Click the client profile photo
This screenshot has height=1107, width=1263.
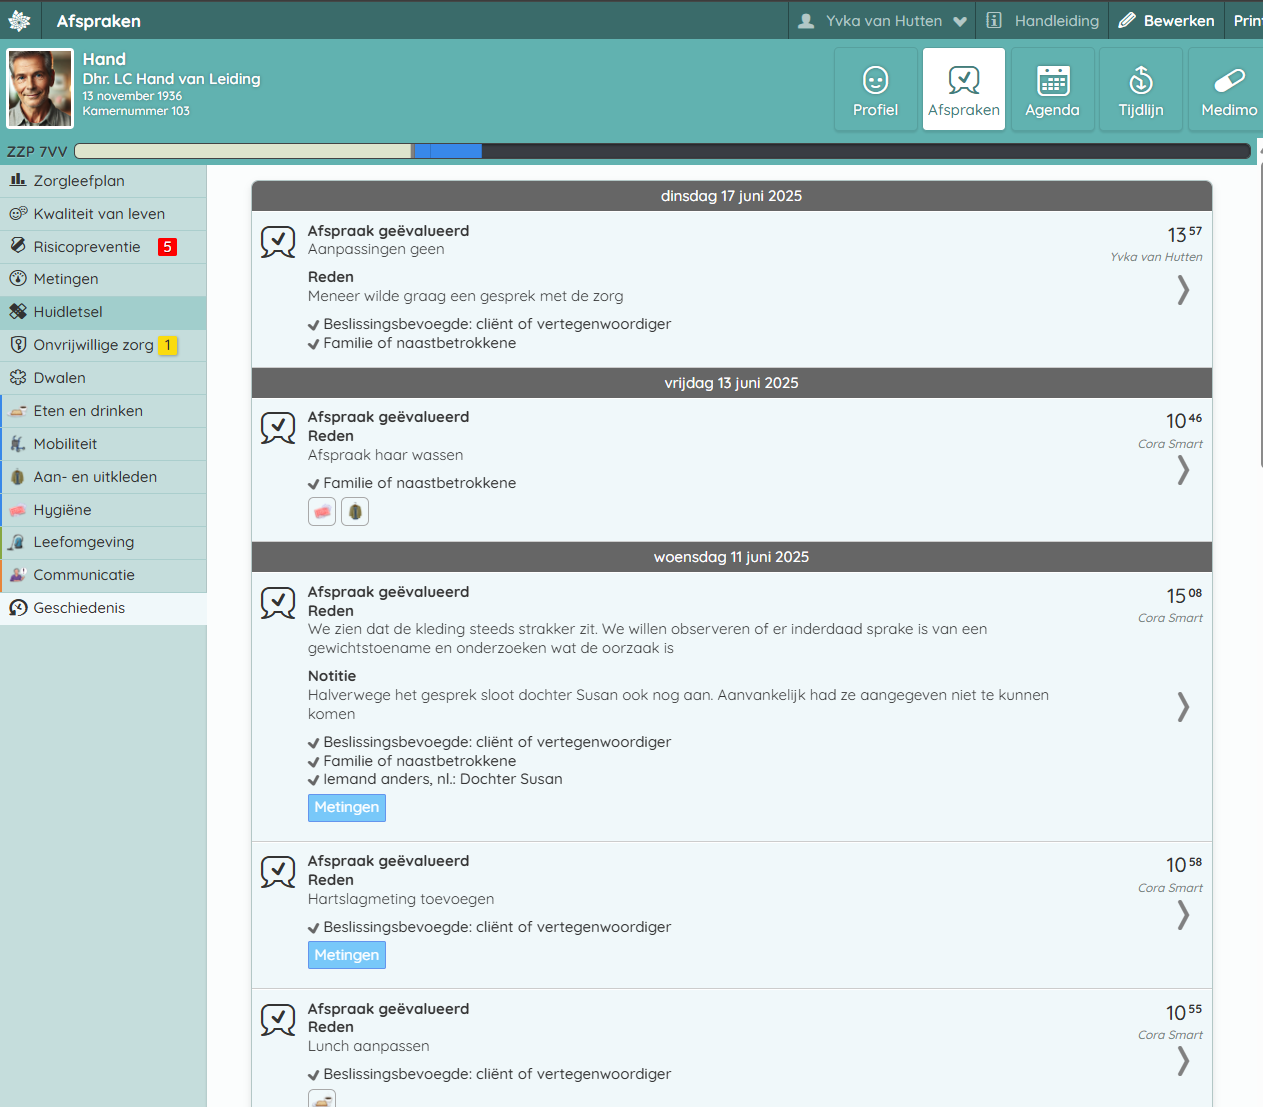pyautogui.click(x=40, y=89)
